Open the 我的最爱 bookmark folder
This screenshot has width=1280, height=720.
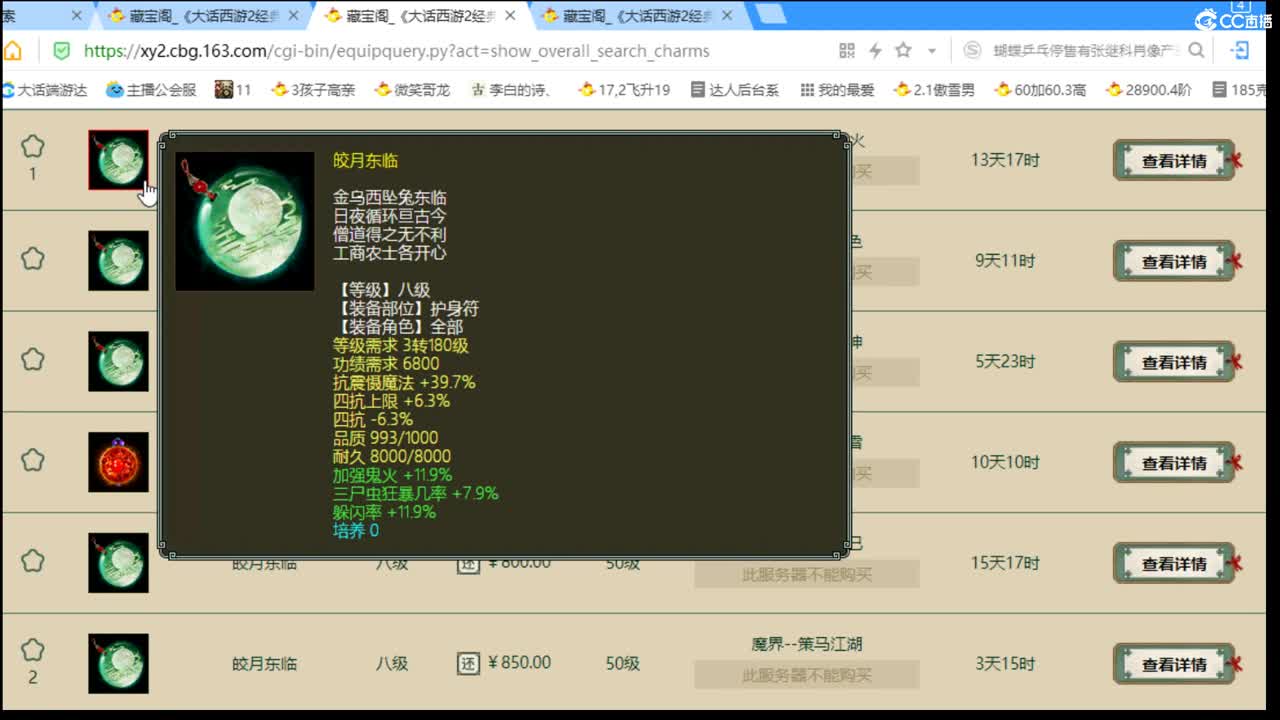coord(837,90)
